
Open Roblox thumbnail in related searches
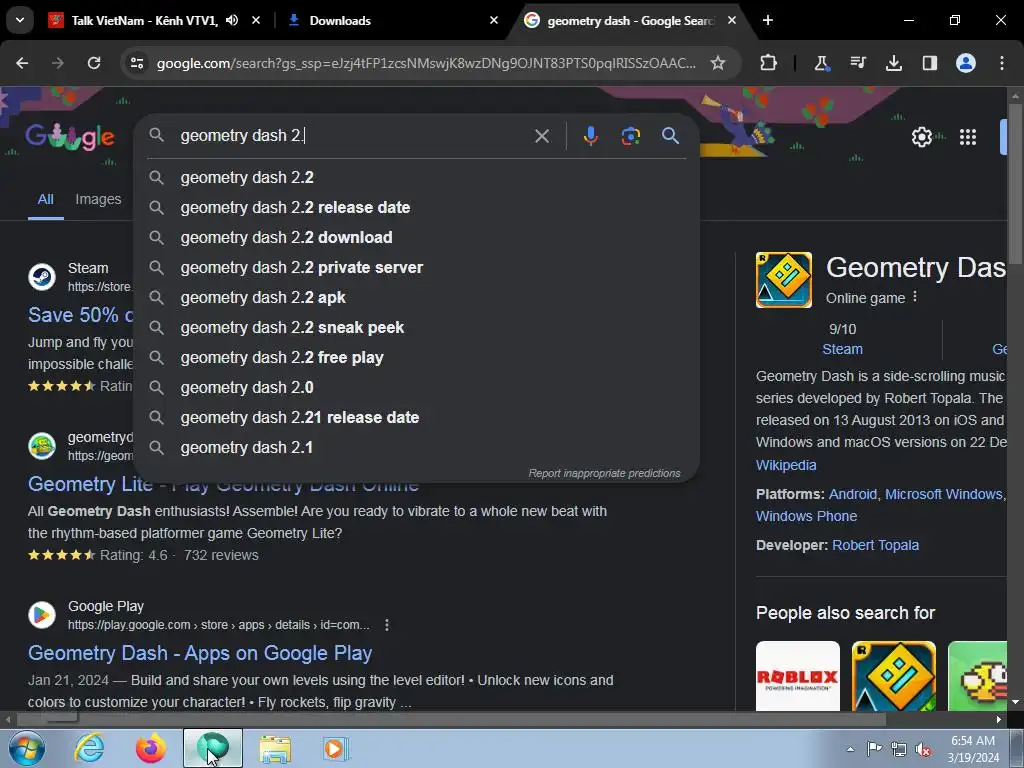(797, 676)
